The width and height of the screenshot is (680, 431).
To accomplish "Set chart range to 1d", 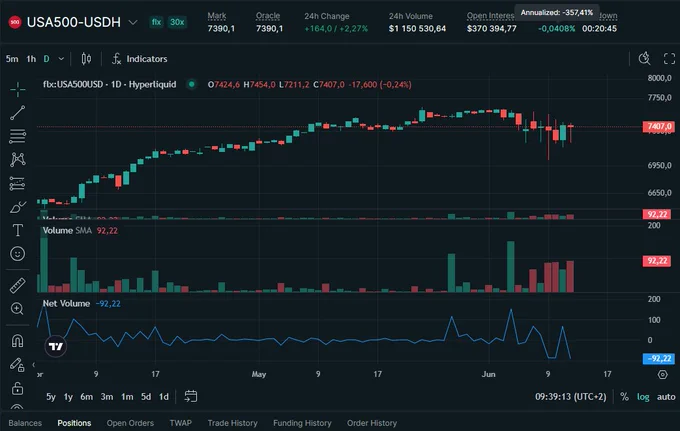I will 163,397.
